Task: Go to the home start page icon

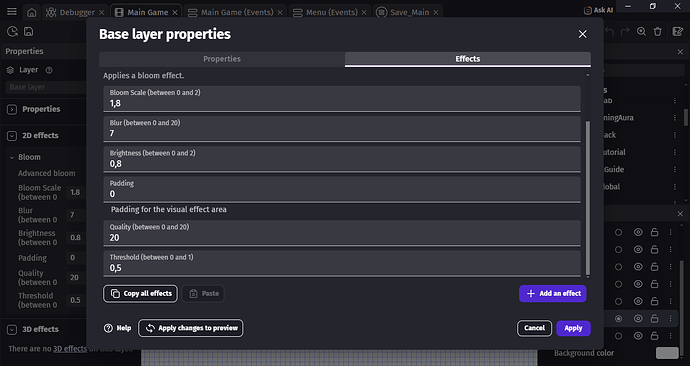Action: [32, 12]
